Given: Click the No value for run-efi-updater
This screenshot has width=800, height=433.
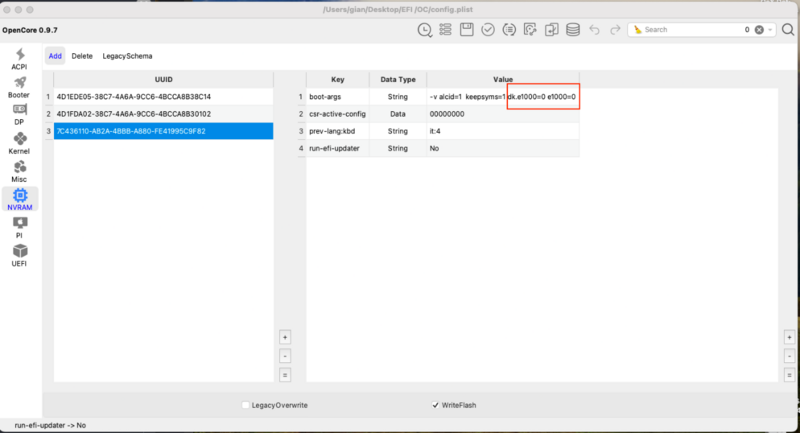Looking at the screenshot, I should pyautogui.click(x=503, y=148).
